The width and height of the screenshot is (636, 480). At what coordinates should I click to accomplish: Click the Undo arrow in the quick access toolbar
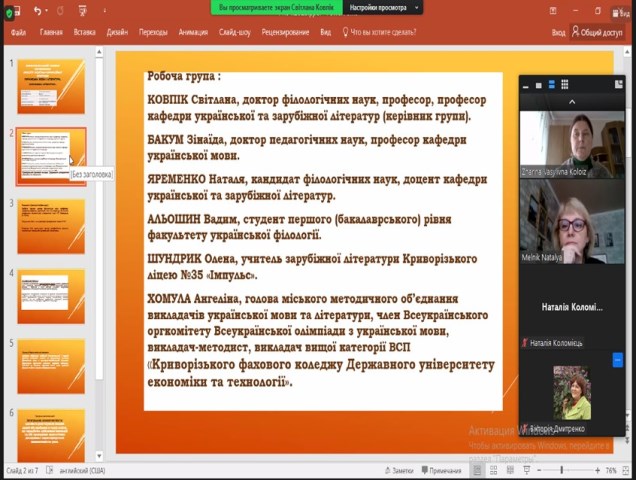click(37, 11)
